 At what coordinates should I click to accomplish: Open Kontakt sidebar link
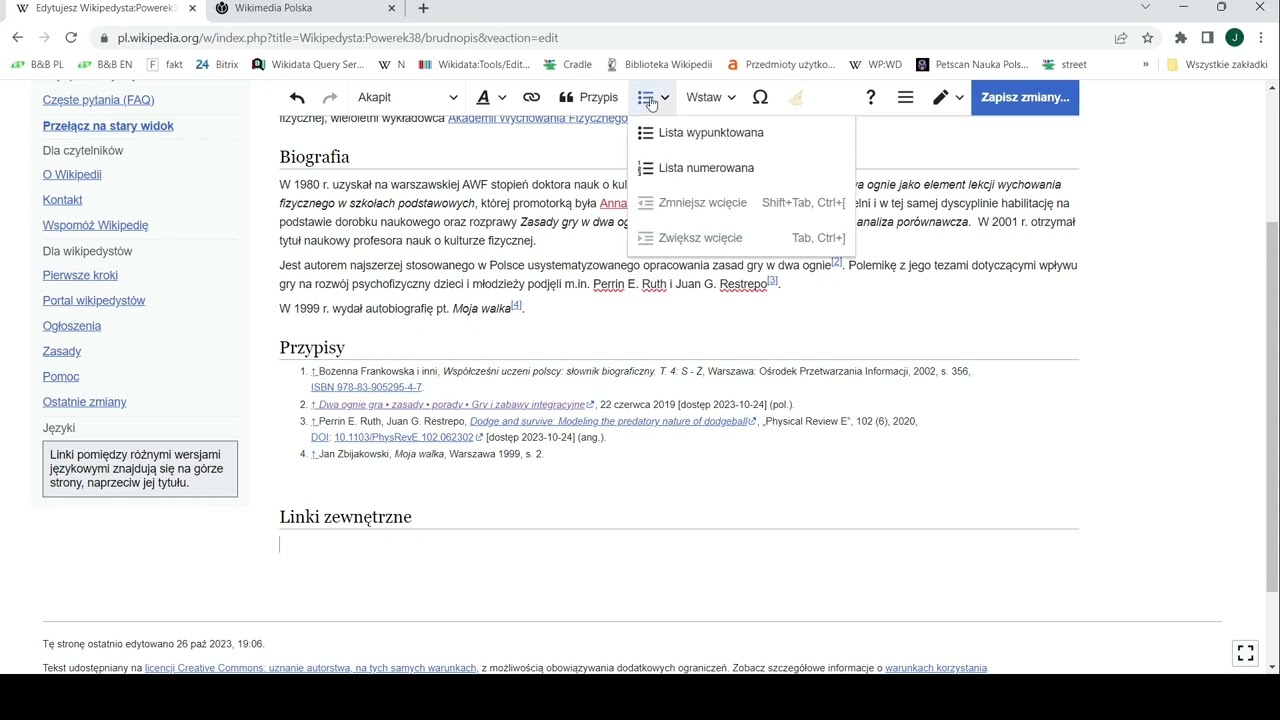point(62,200)
